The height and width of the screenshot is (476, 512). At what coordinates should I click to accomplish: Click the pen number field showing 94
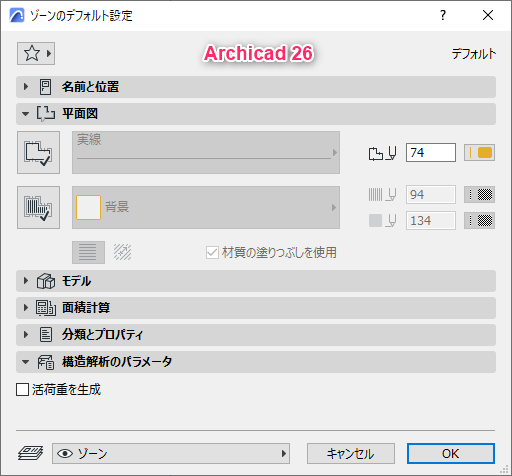(431, 195)
